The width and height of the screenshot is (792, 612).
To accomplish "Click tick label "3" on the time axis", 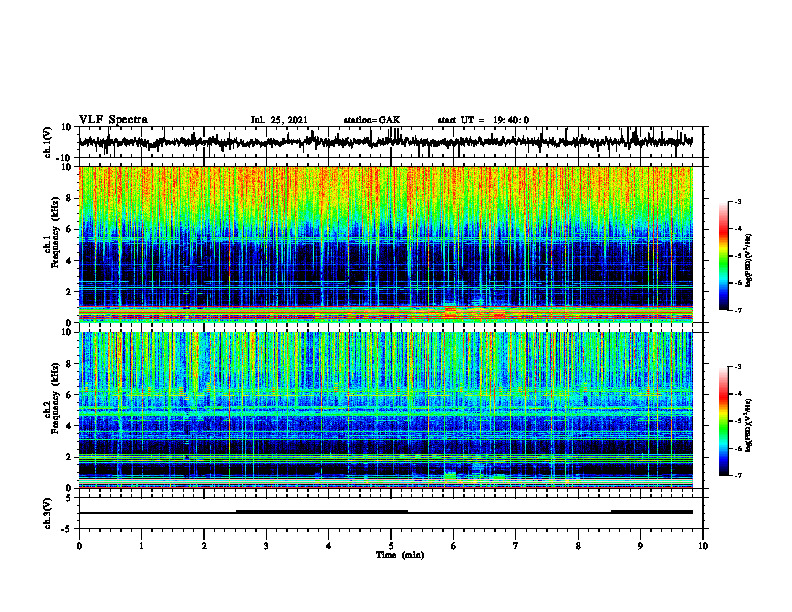I will click(266, 546).
